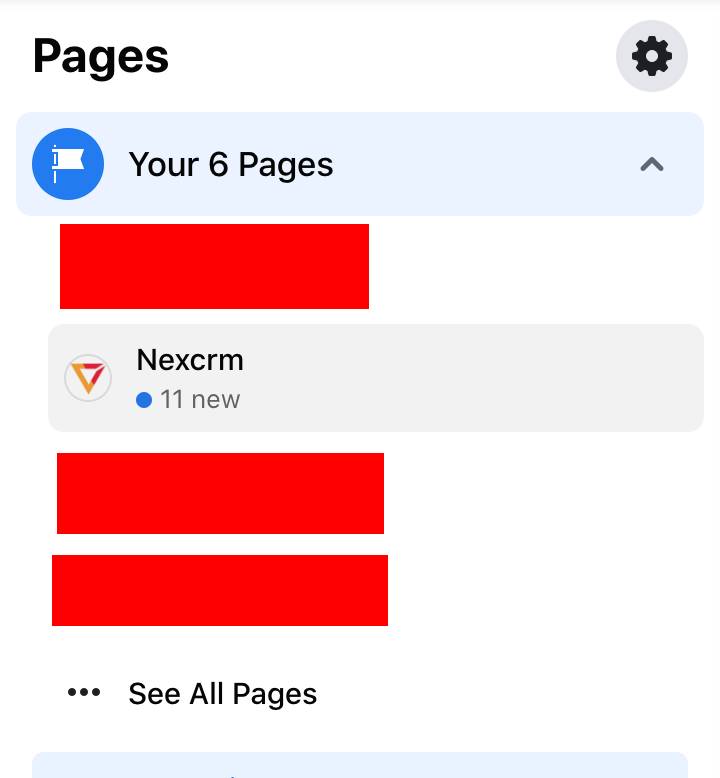
Task: Click the light blue button at bottom edge
Action: [x=360, y=765]
